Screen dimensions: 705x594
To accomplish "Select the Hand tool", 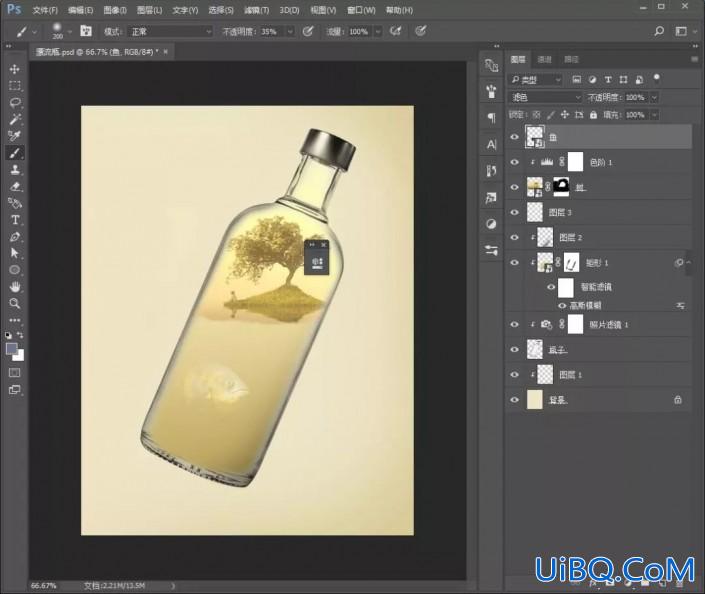I will (x=14, y=286).
